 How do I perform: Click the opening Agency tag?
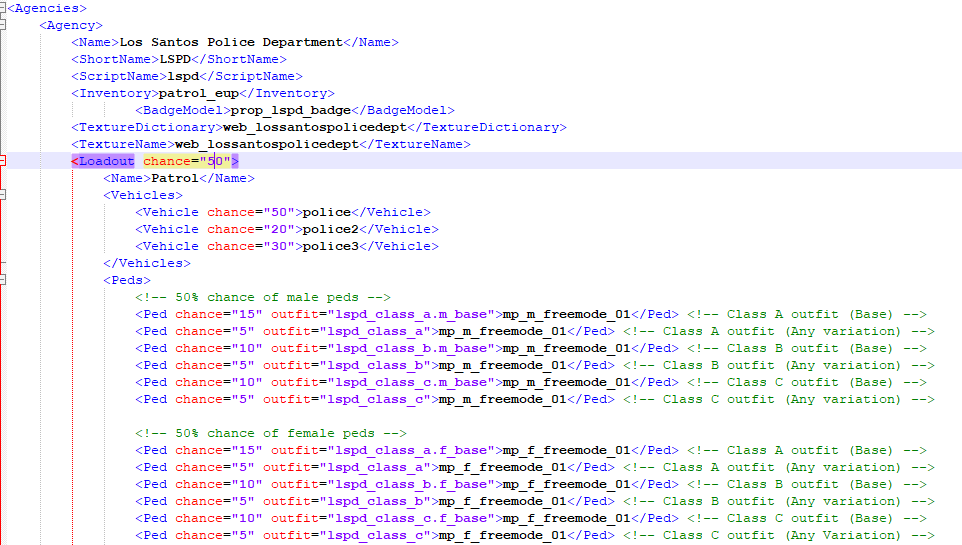click(71, 25)
